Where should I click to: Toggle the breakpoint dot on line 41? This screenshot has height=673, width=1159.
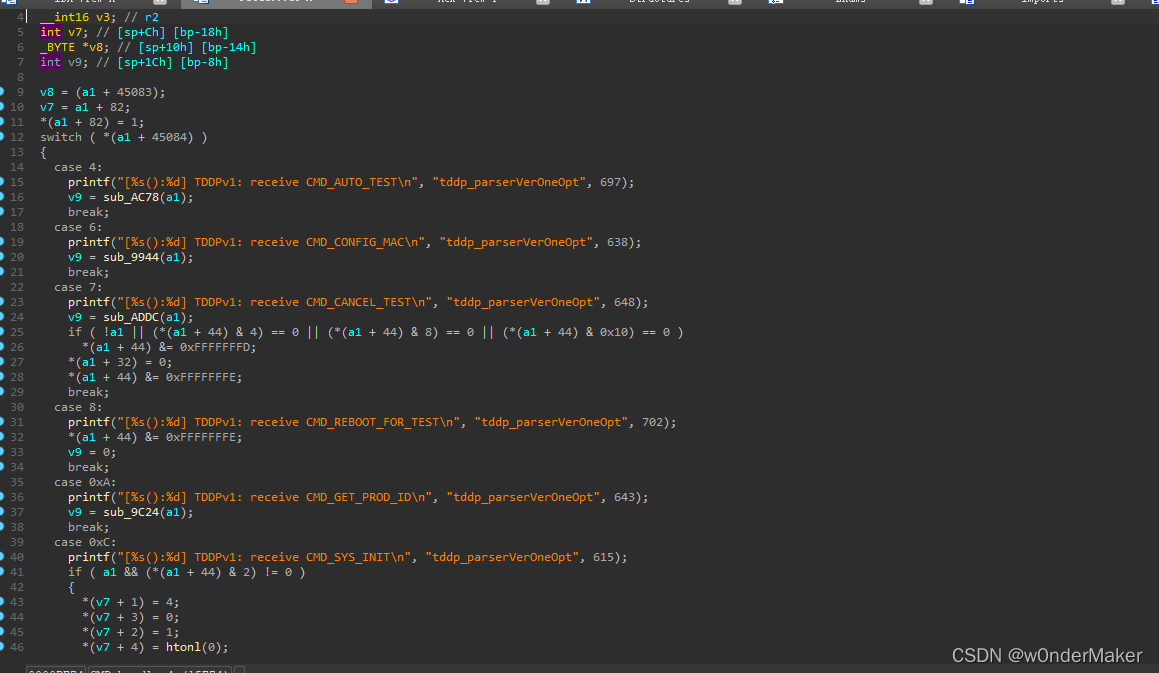pos(2,572)
